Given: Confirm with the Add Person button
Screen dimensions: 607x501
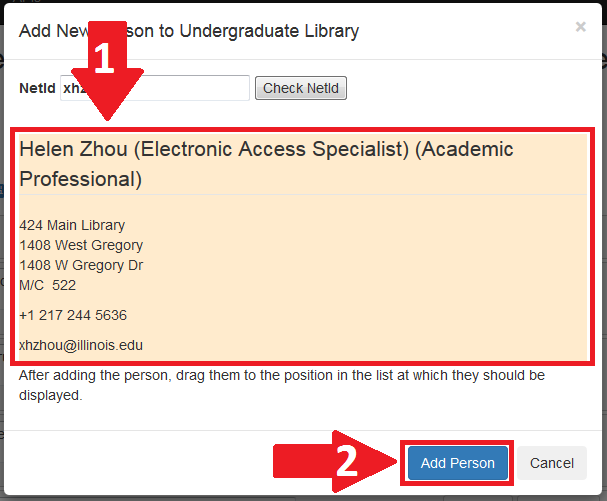Looking at the screenshot, I should pos(457,463).
